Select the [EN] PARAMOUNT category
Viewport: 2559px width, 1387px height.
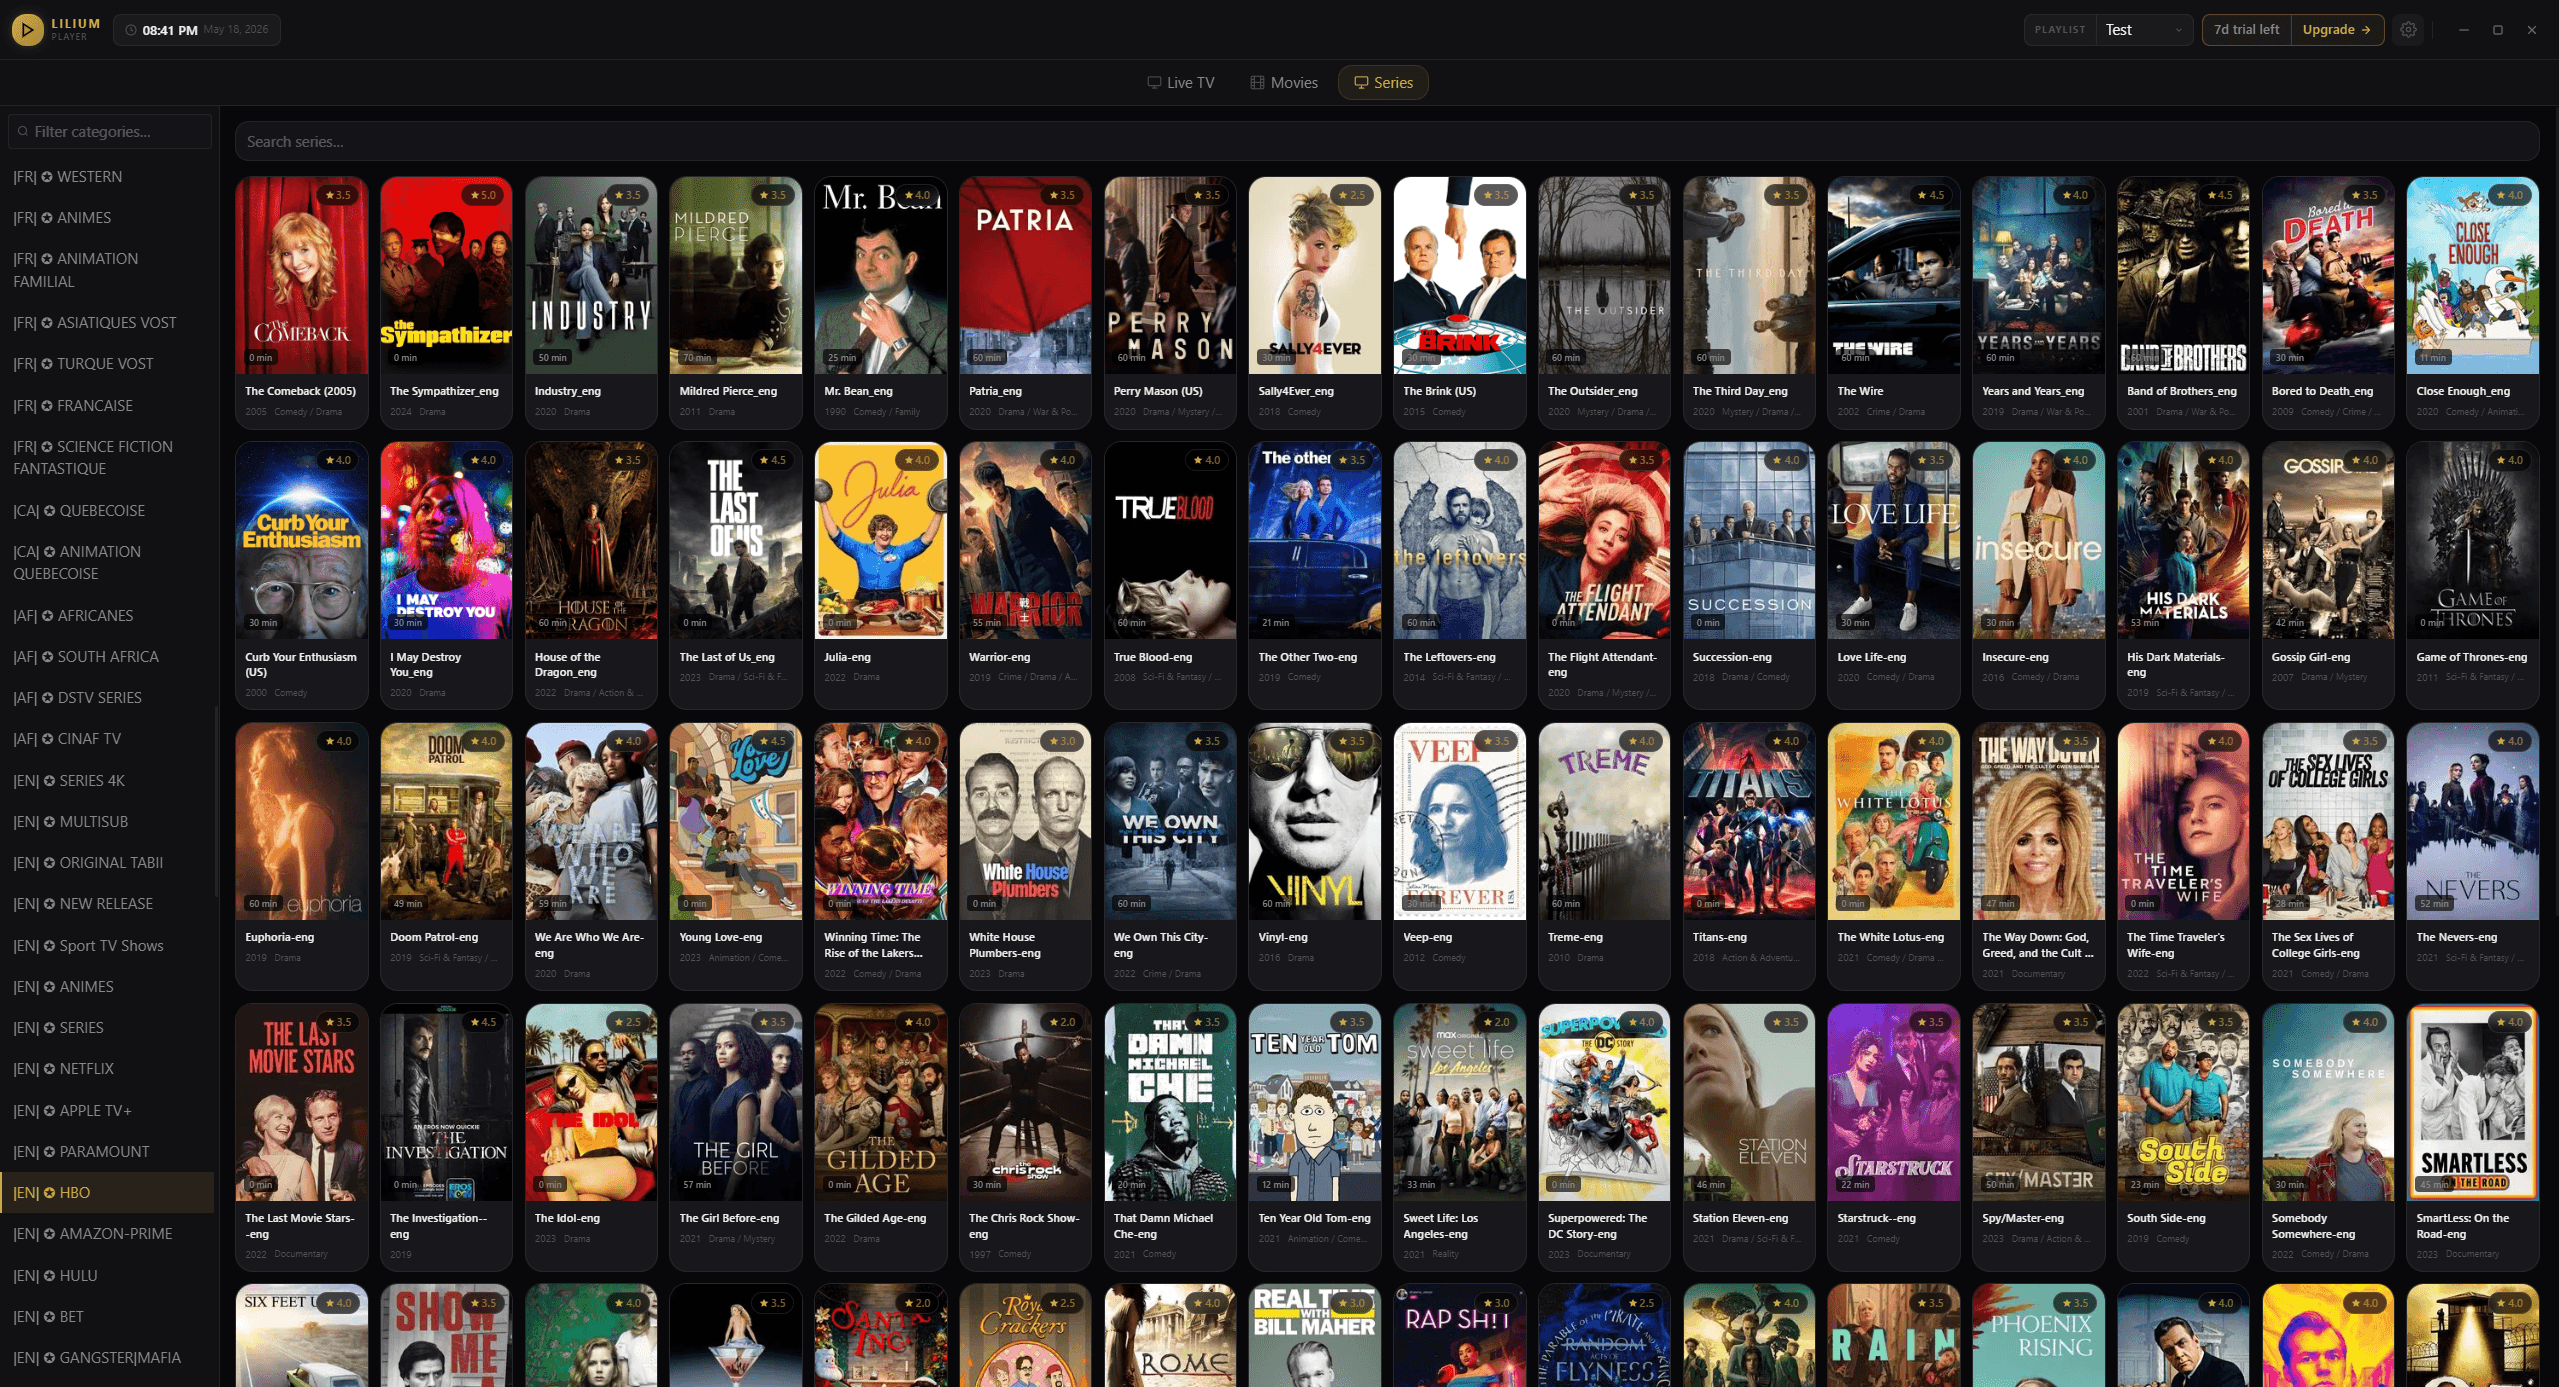pos(107,1151)
